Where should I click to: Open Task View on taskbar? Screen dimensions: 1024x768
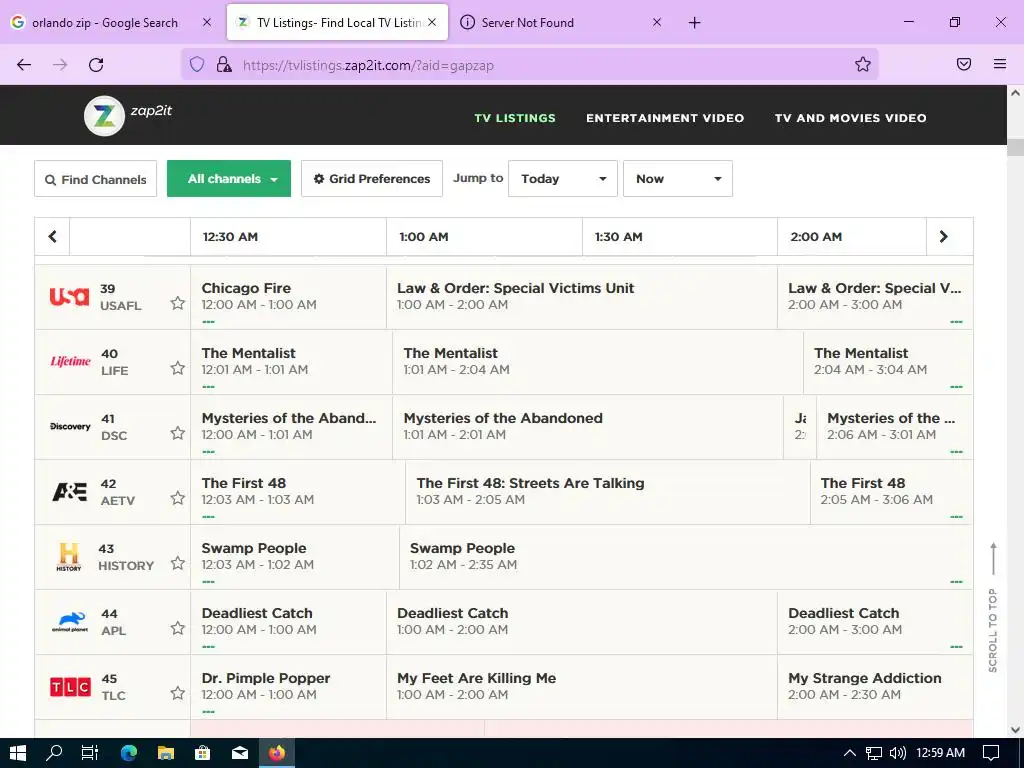(90, 753)
